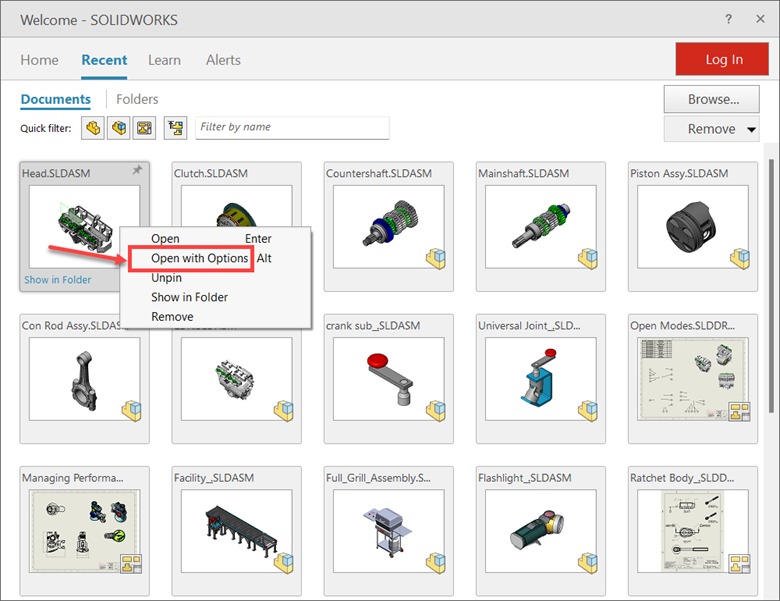
Task: Expand the Remove button dropdown arrow
Action: pyautogui.click(x=751, y=130)
